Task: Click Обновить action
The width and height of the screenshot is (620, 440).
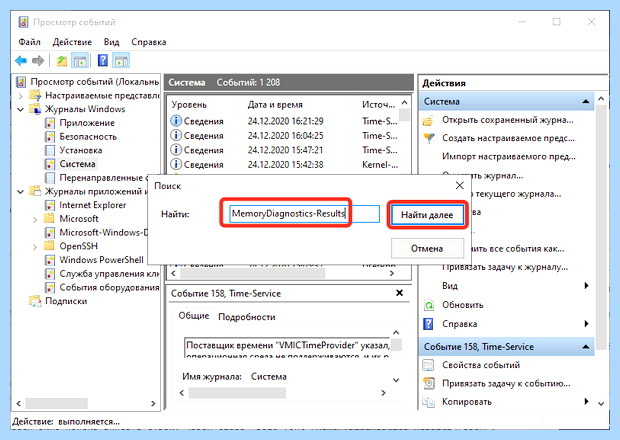Action: (463, 305)
